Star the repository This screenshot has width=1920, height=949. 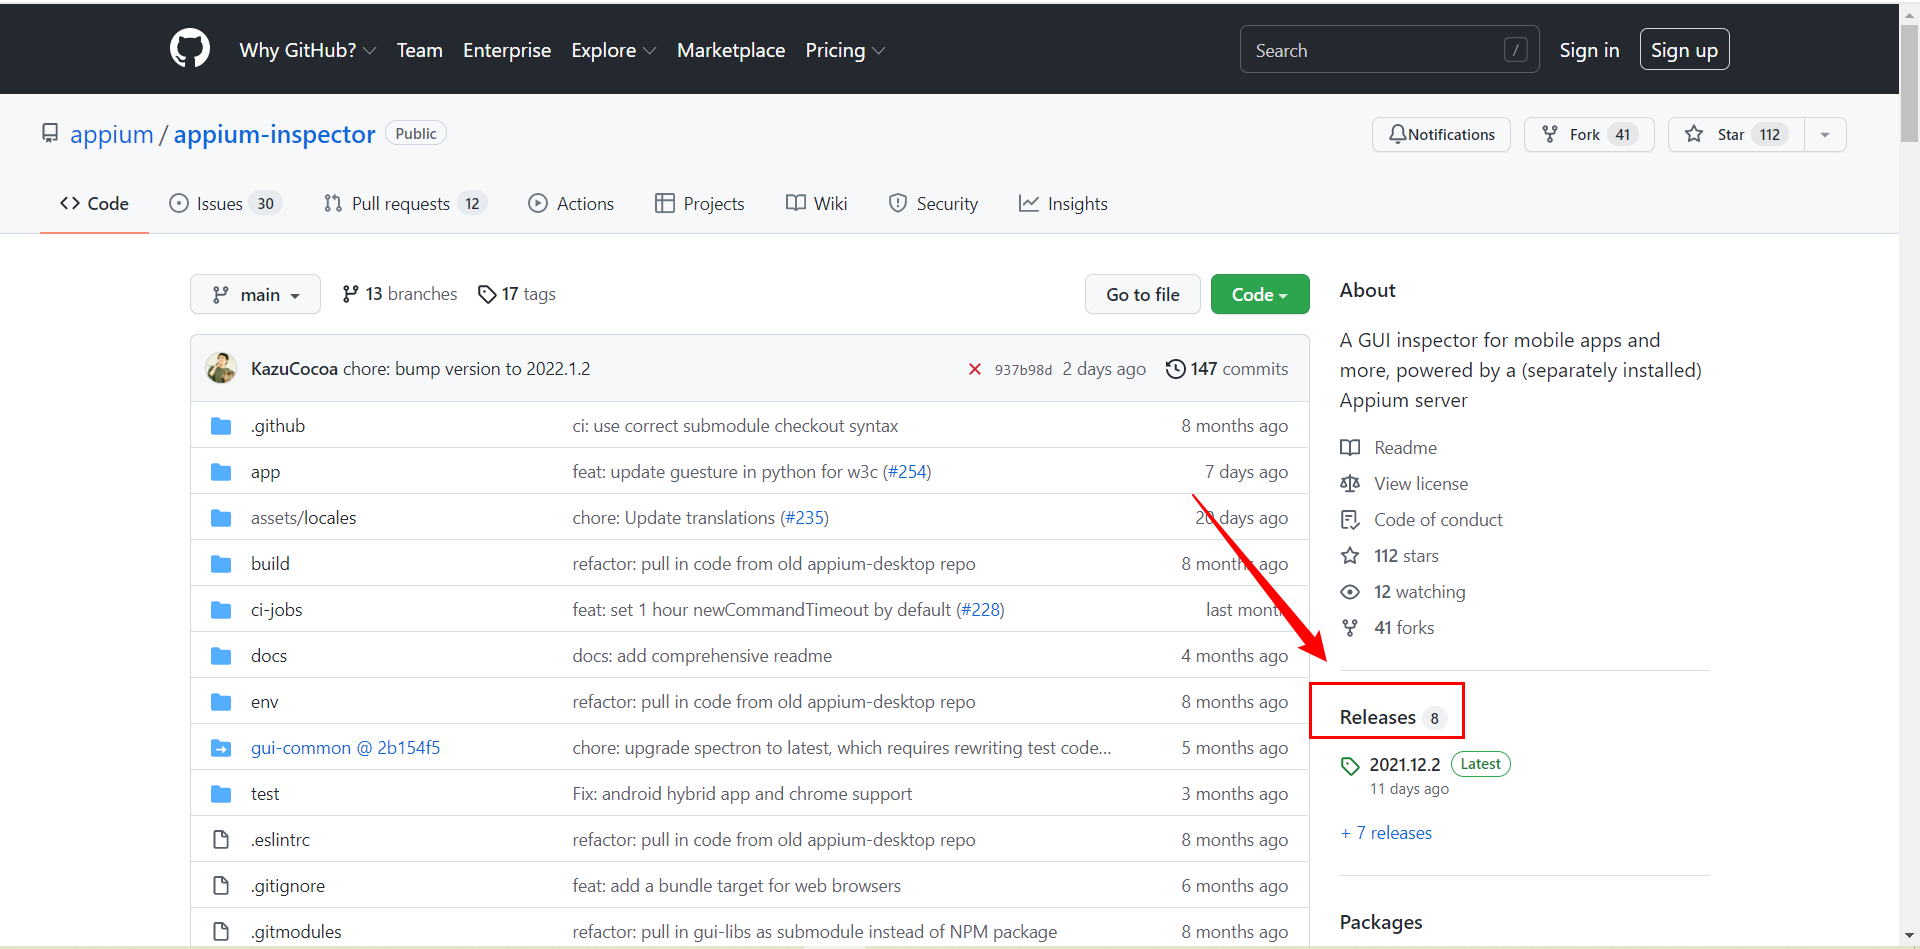tap(1736, 134)
